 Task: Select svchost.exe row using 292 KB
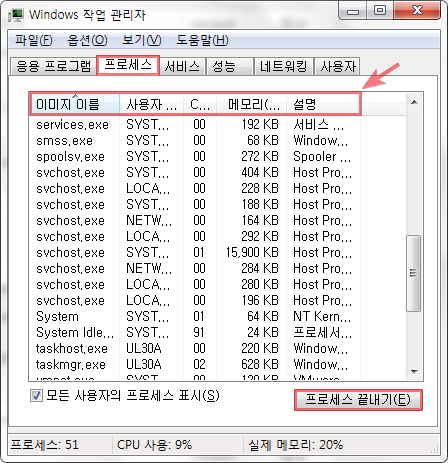pos(195,237)
